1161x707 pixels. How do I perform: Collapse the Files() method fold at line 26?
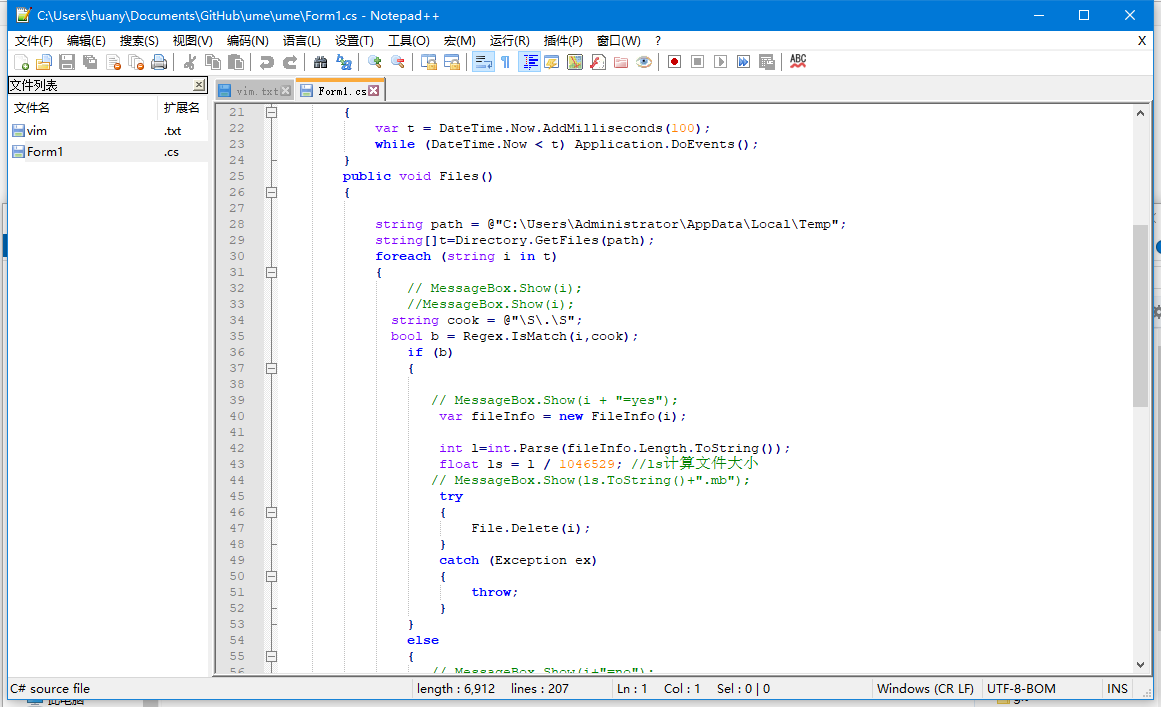[272, 192]
